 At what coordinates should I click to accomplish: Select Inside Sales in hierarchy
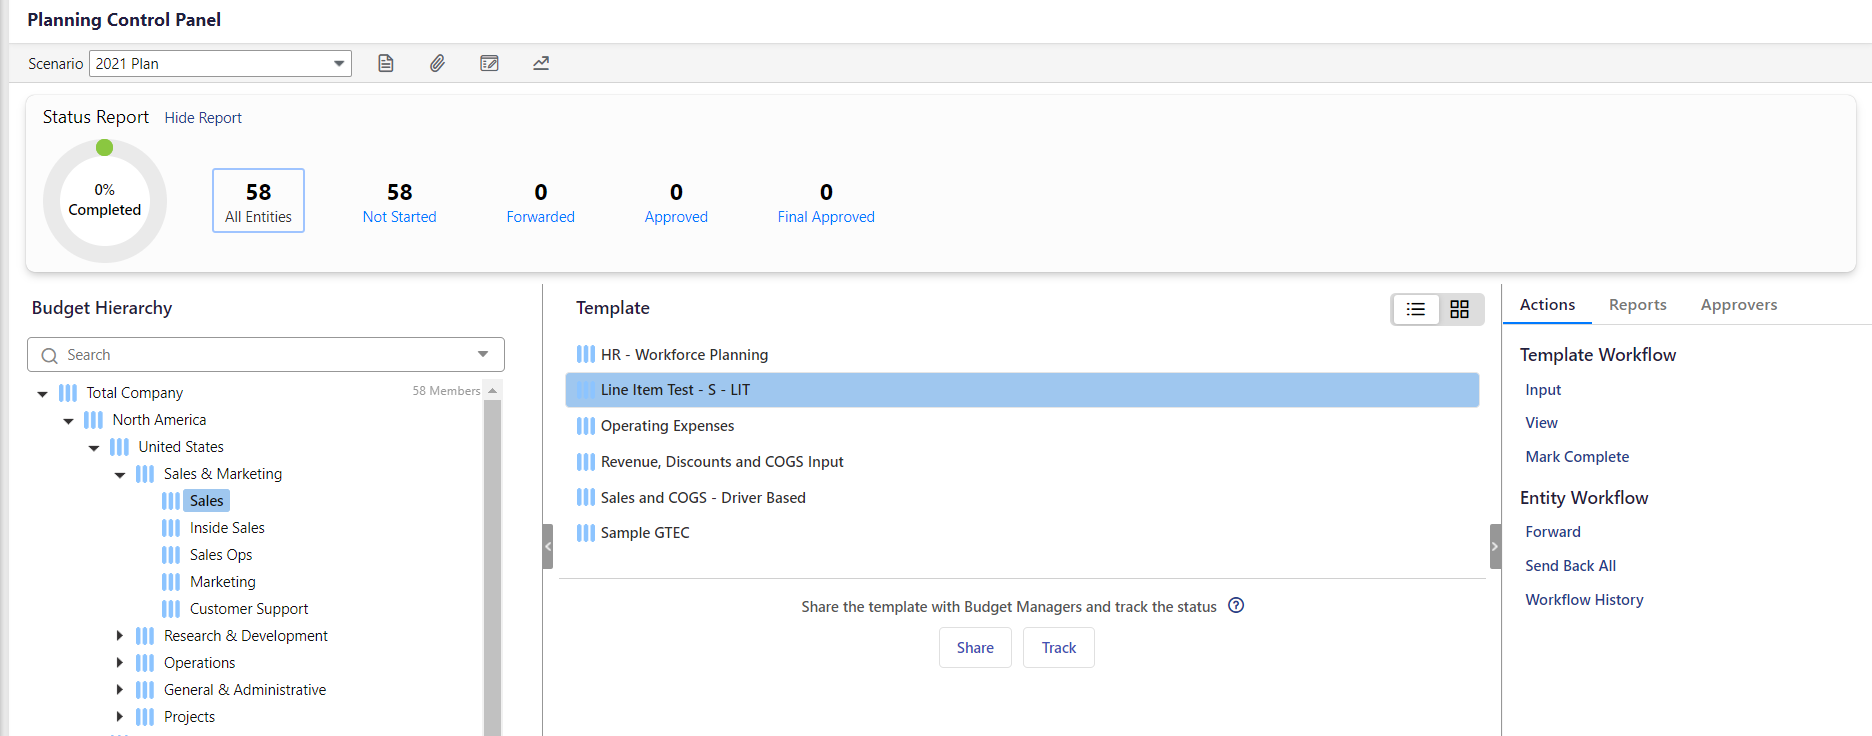227,528
